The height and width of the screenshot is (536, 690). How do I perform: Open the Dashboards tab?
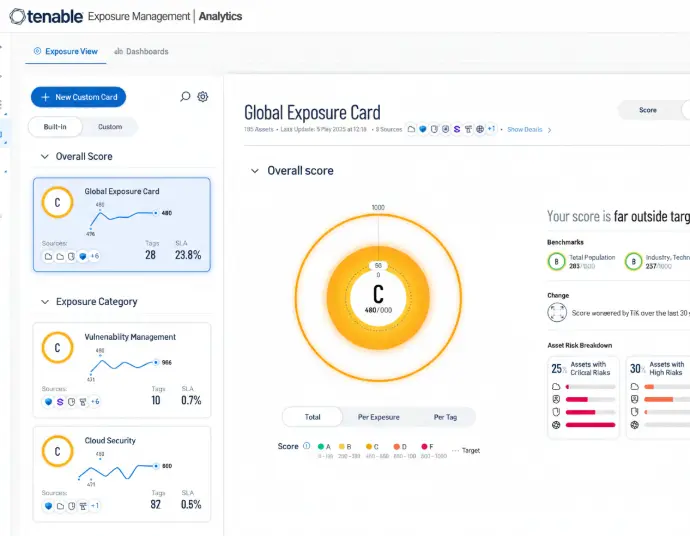tap(141, 51)
